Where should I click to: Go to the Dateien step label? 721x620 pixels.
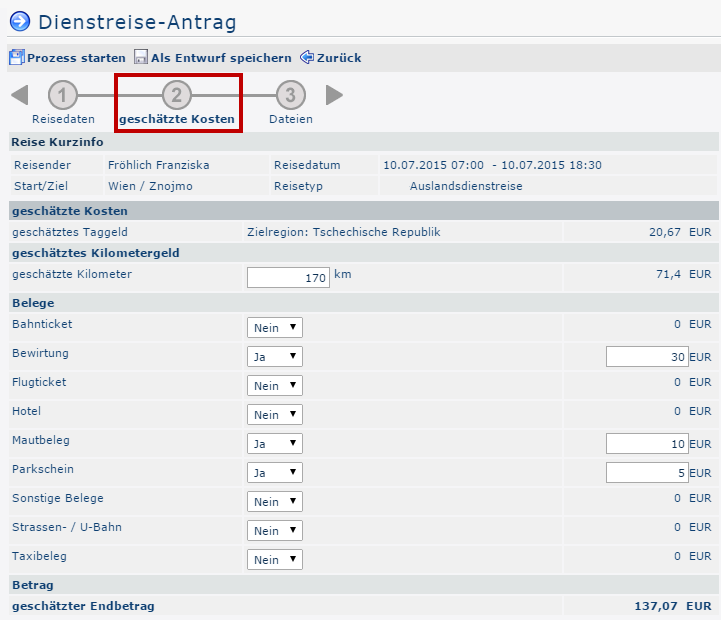coord(290,119)
